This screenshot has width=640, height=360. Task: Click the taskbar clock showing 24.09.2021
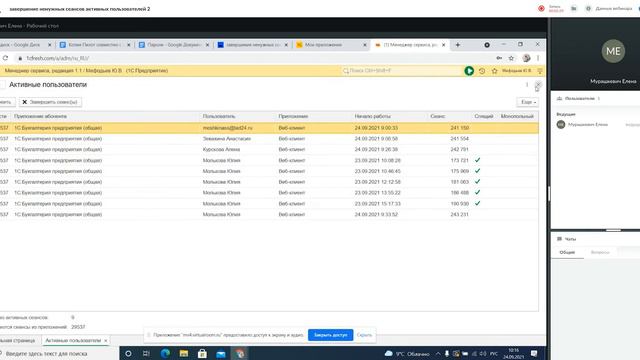coord(513,353)
